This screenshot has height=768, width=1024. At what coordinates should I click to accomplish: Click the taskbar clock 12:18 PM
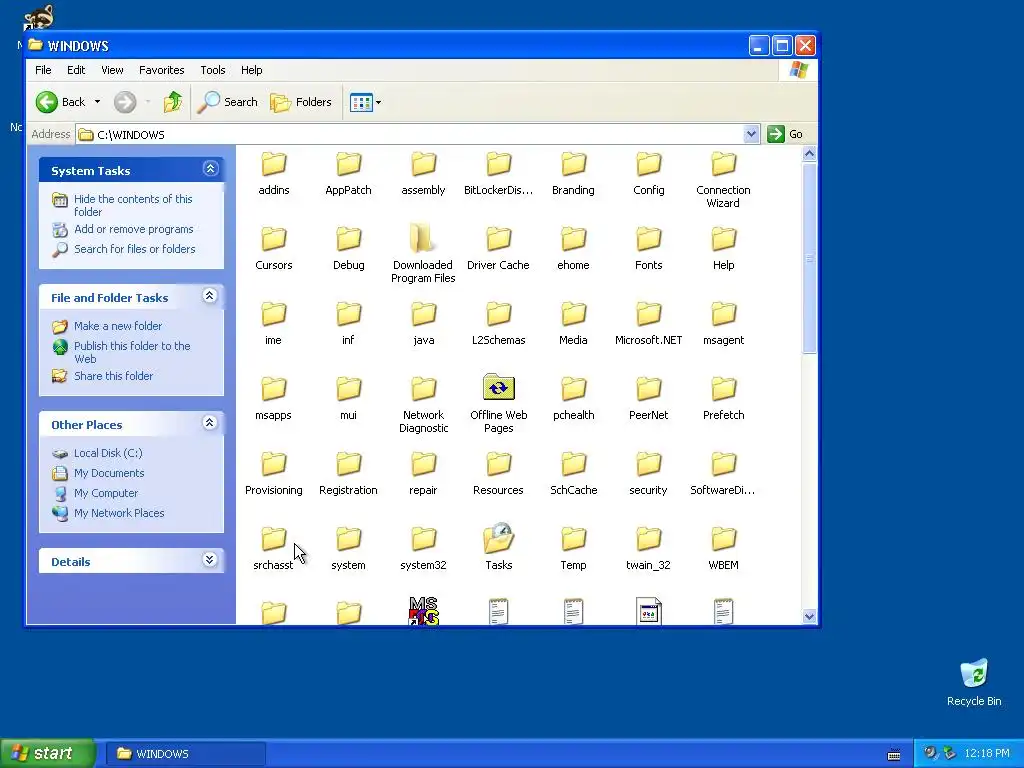click(987, 754)
